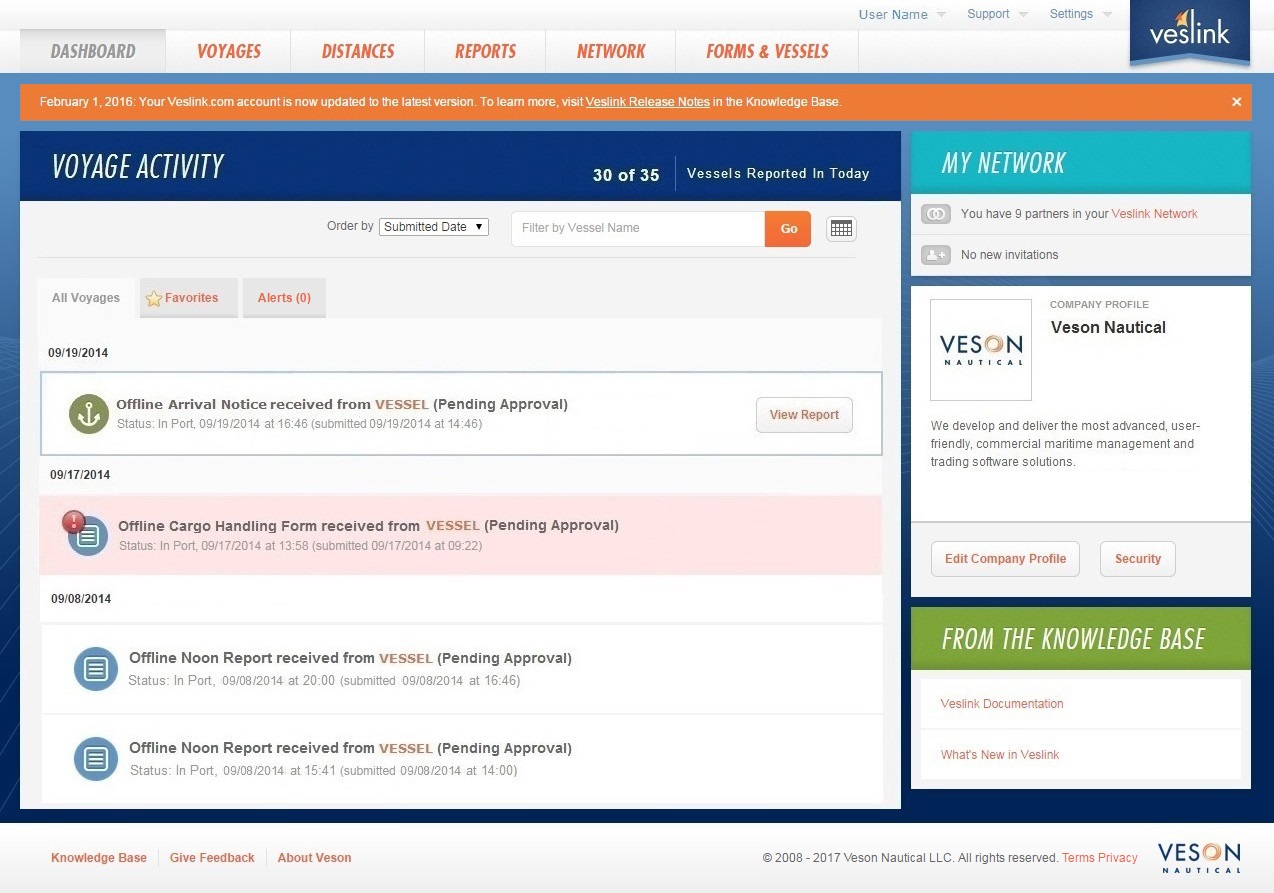Open the Terms link in footer
This screenshot has height=893, width=1274.
coord(1078,858)
